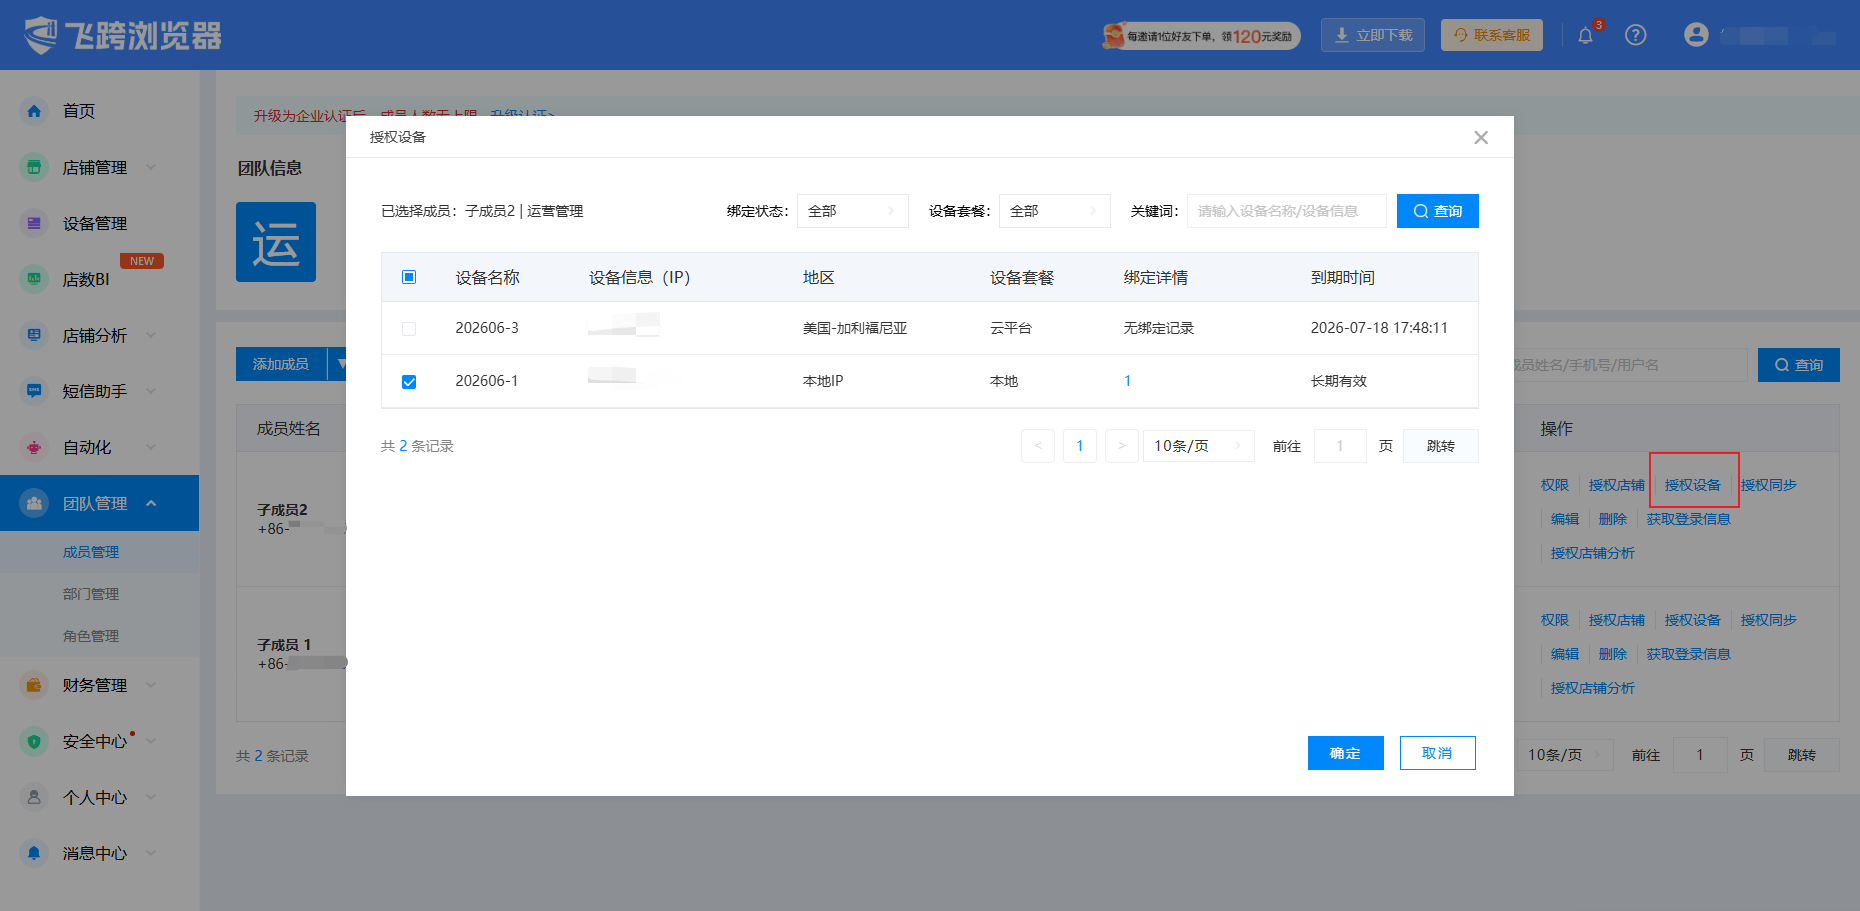Click the 店数BI sidebar icon

point(34,279)
